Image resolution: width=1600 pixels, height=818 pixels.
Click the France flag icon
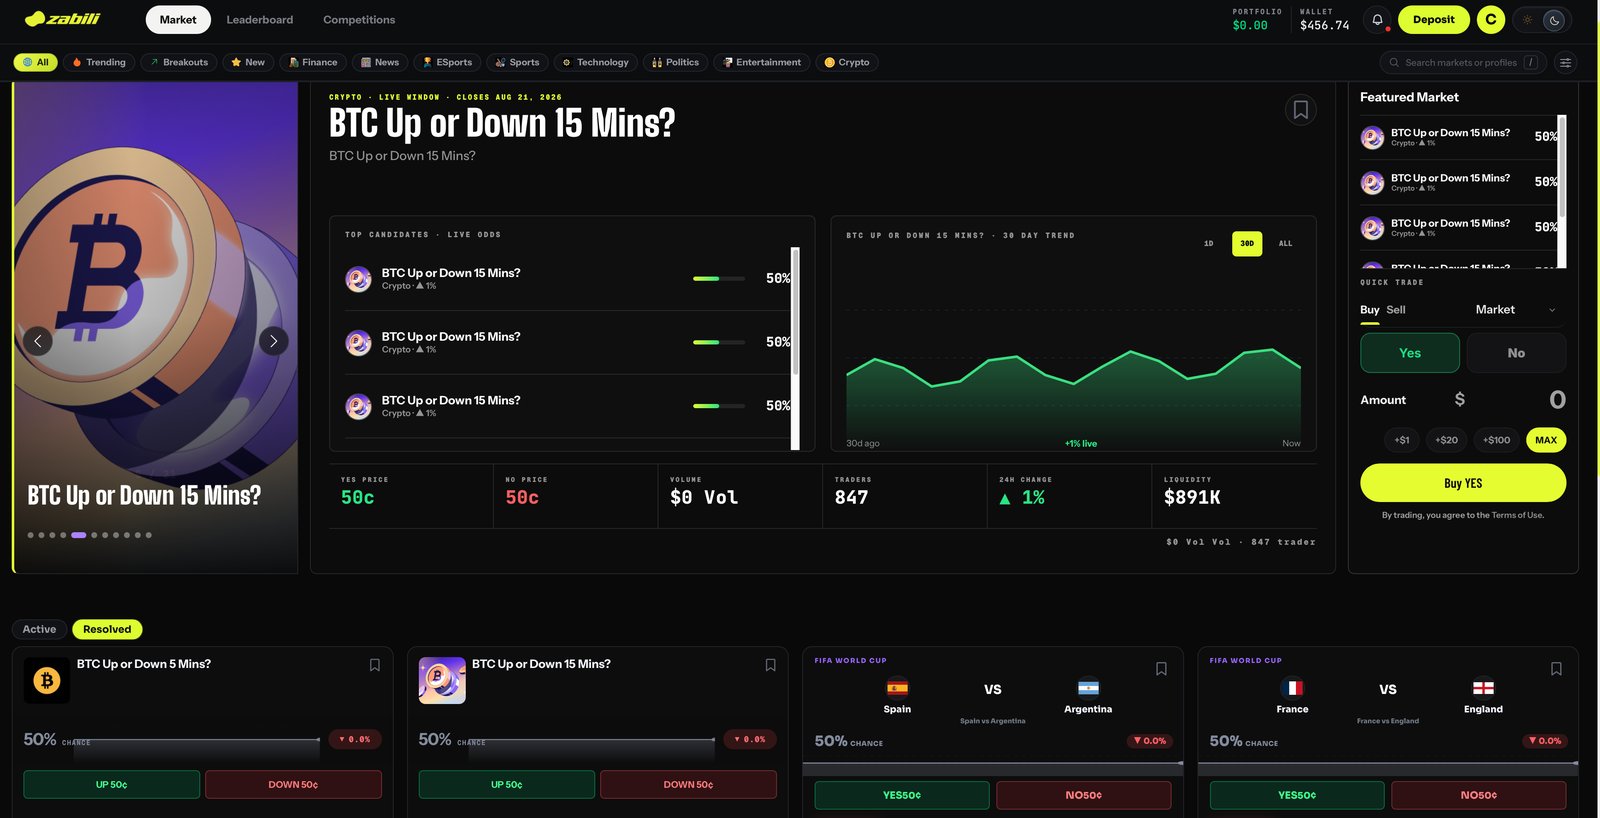pos(1292,688)
